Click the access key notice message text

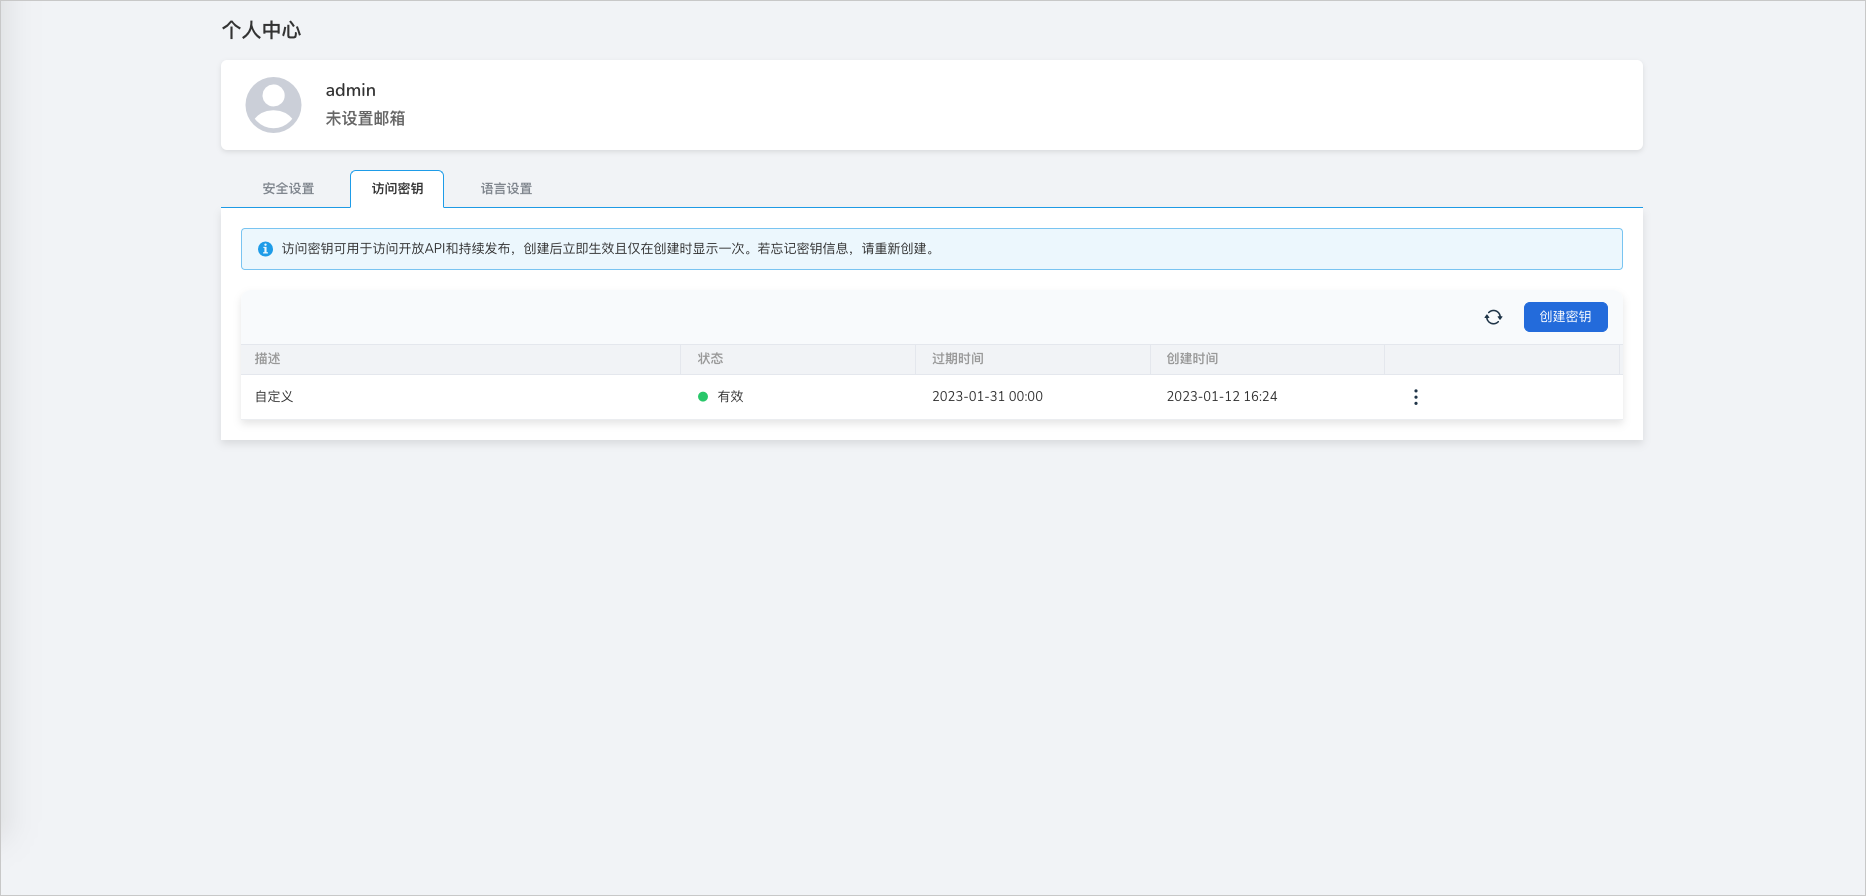(610, 249)
